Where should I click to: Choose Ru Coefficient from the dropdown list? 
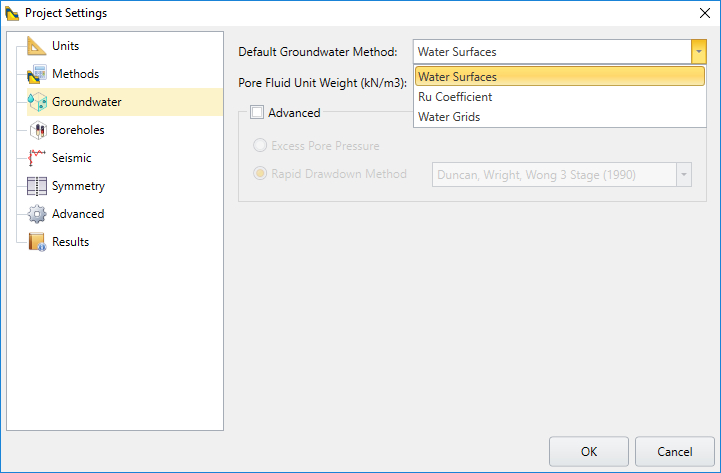(560, 97)
